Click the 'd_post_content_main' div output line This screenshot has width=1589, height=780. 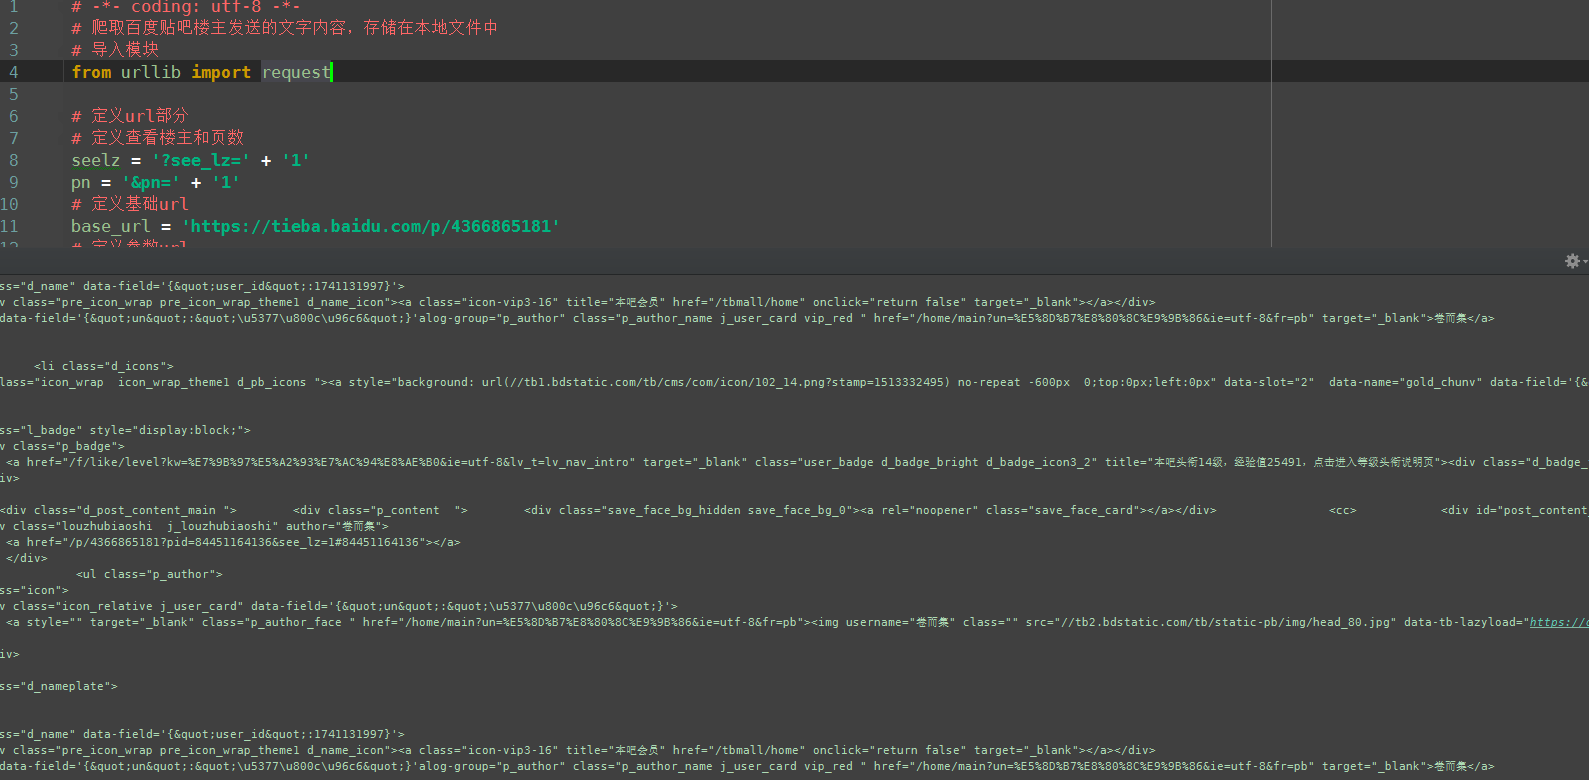coord(794,510)
